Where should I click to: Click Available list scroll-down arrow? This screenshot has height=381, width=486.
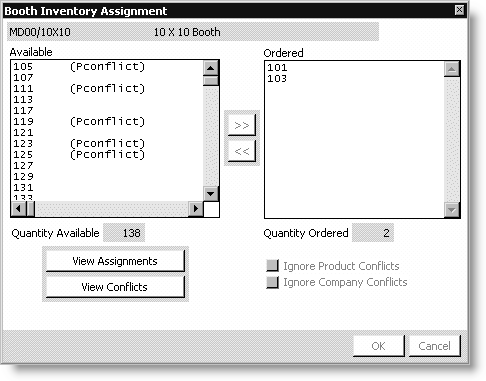click(211, 193)
